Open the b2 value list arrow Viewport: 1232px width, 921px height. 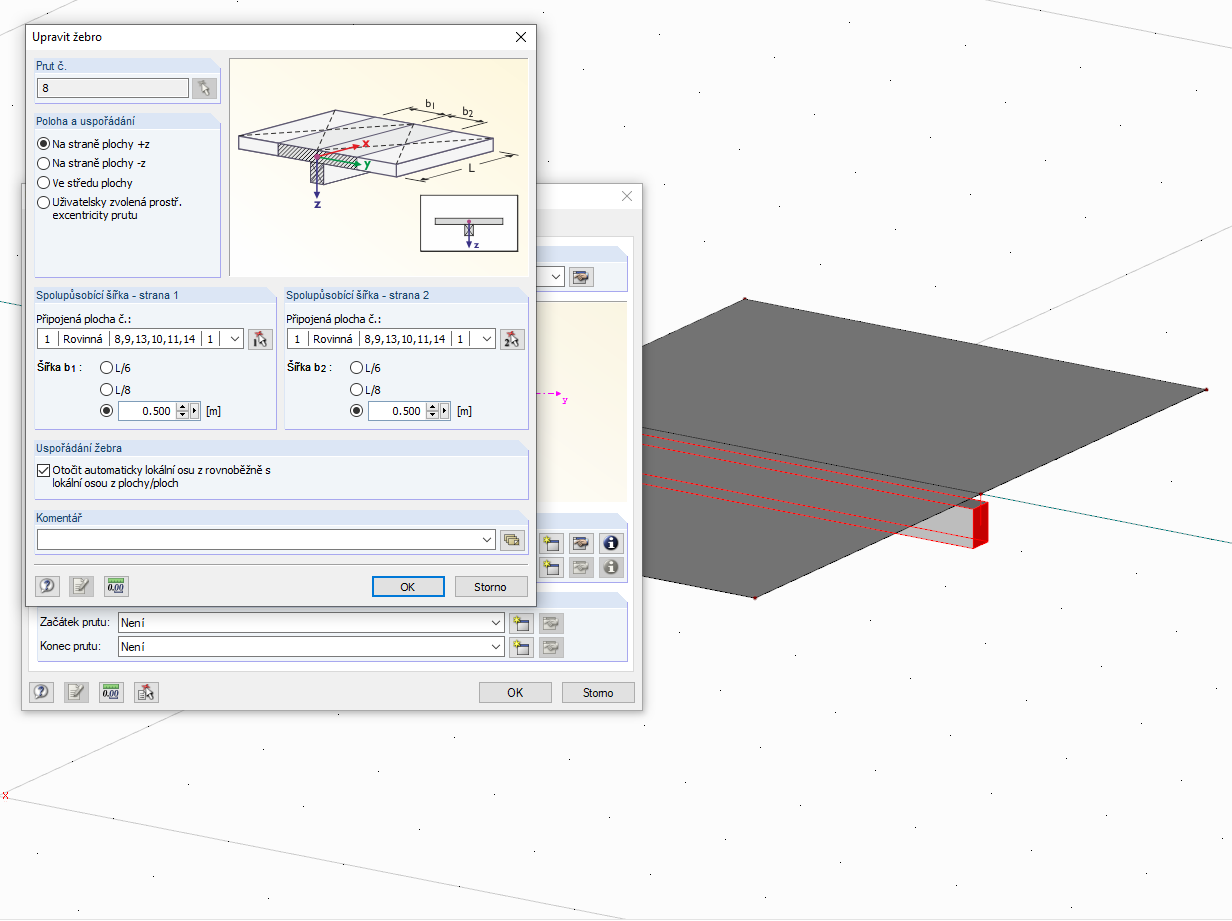(443, 411)
